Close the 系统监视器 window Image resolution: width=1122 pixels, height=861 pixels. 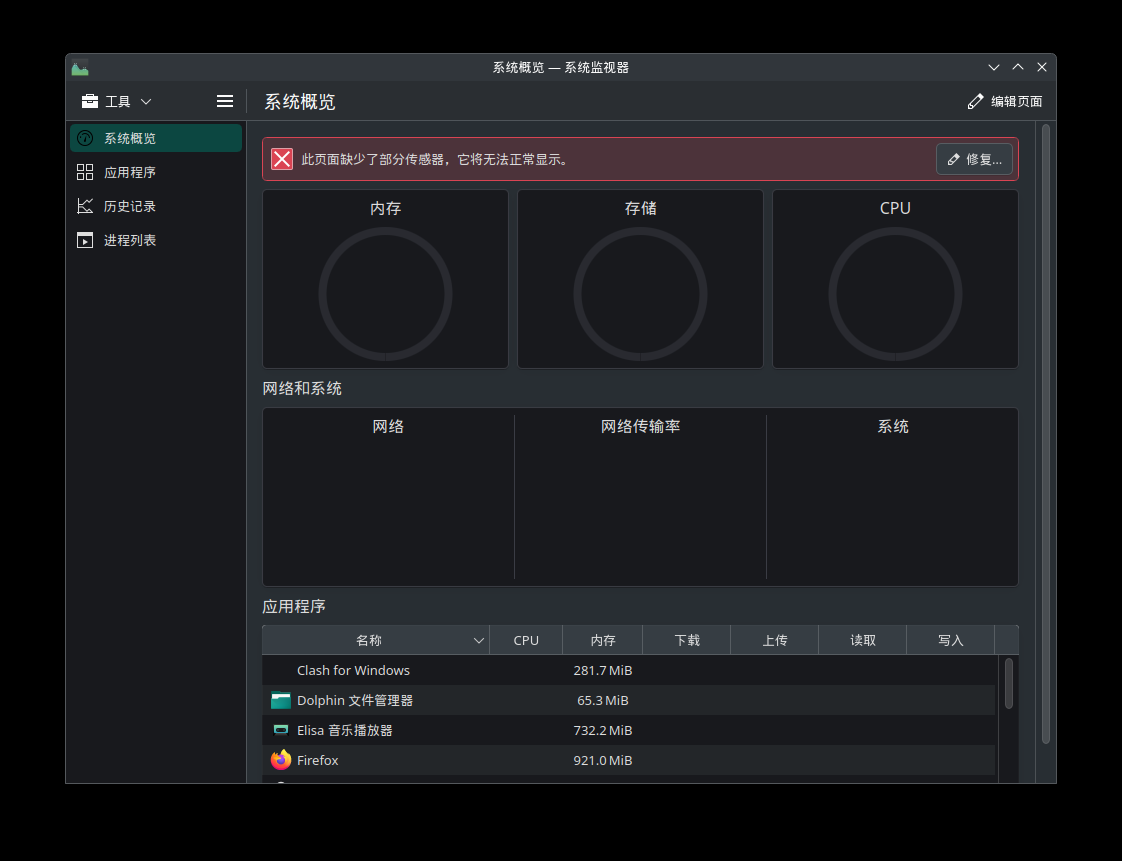pos(1042,67)
